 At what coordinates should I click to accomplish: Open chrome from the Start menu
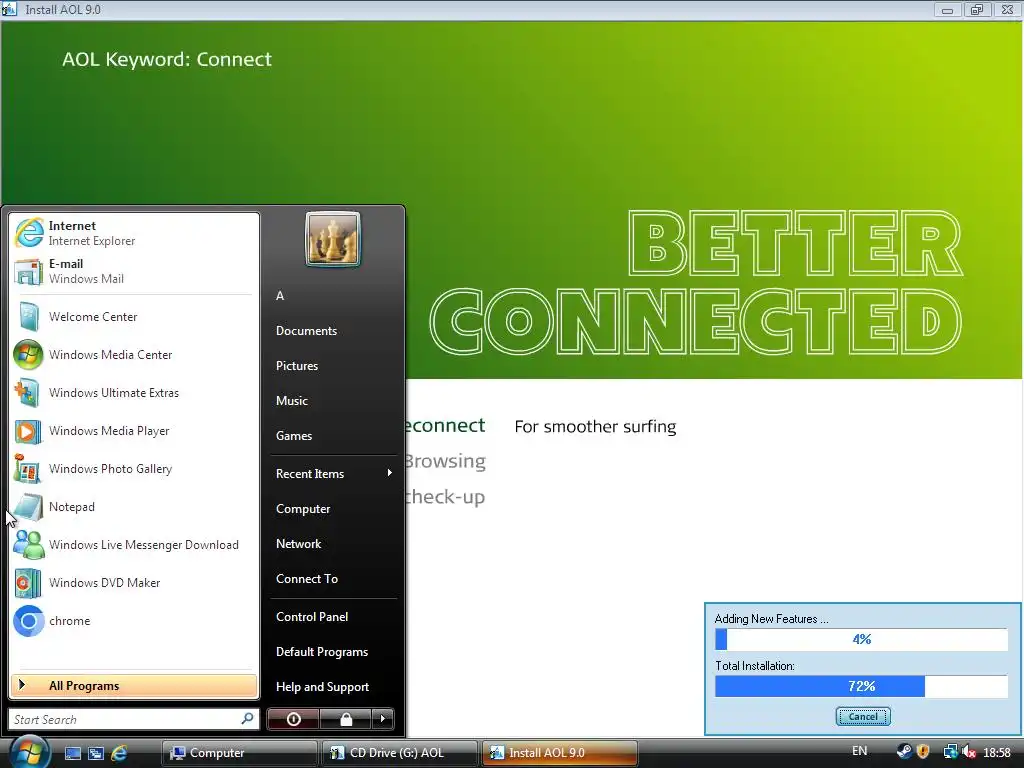click(134, 620)
